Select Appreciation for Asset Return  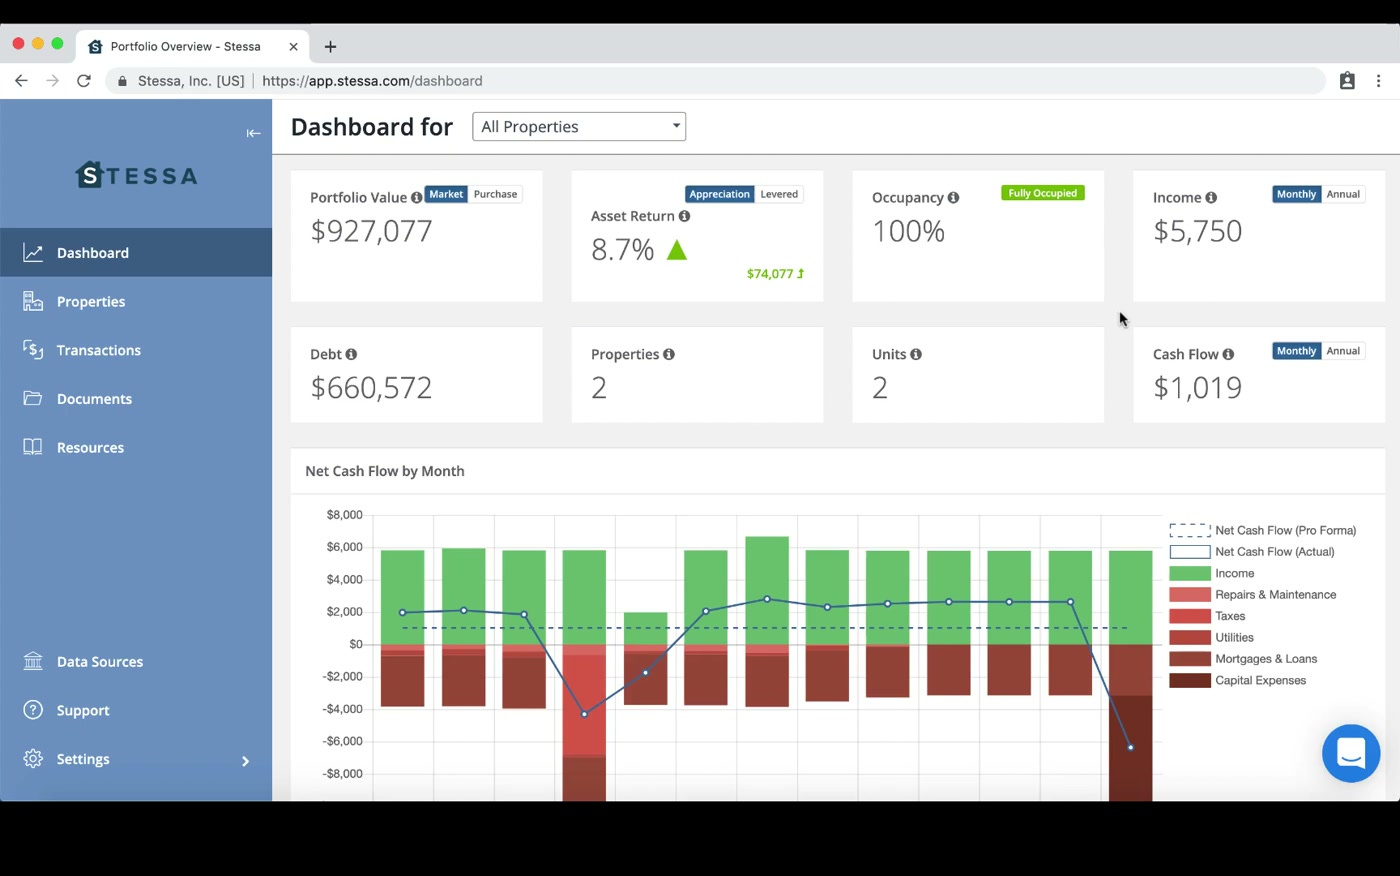(x=719, y=194)
